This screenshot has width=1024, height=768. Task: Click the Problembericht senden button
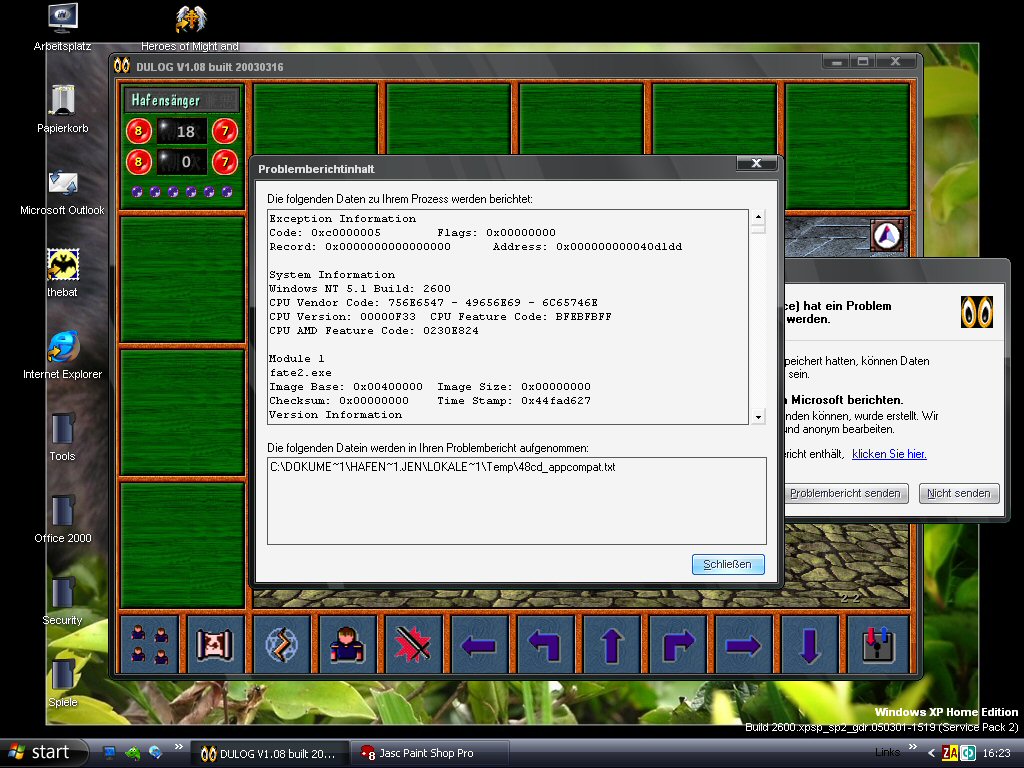[x=845, y=493]
